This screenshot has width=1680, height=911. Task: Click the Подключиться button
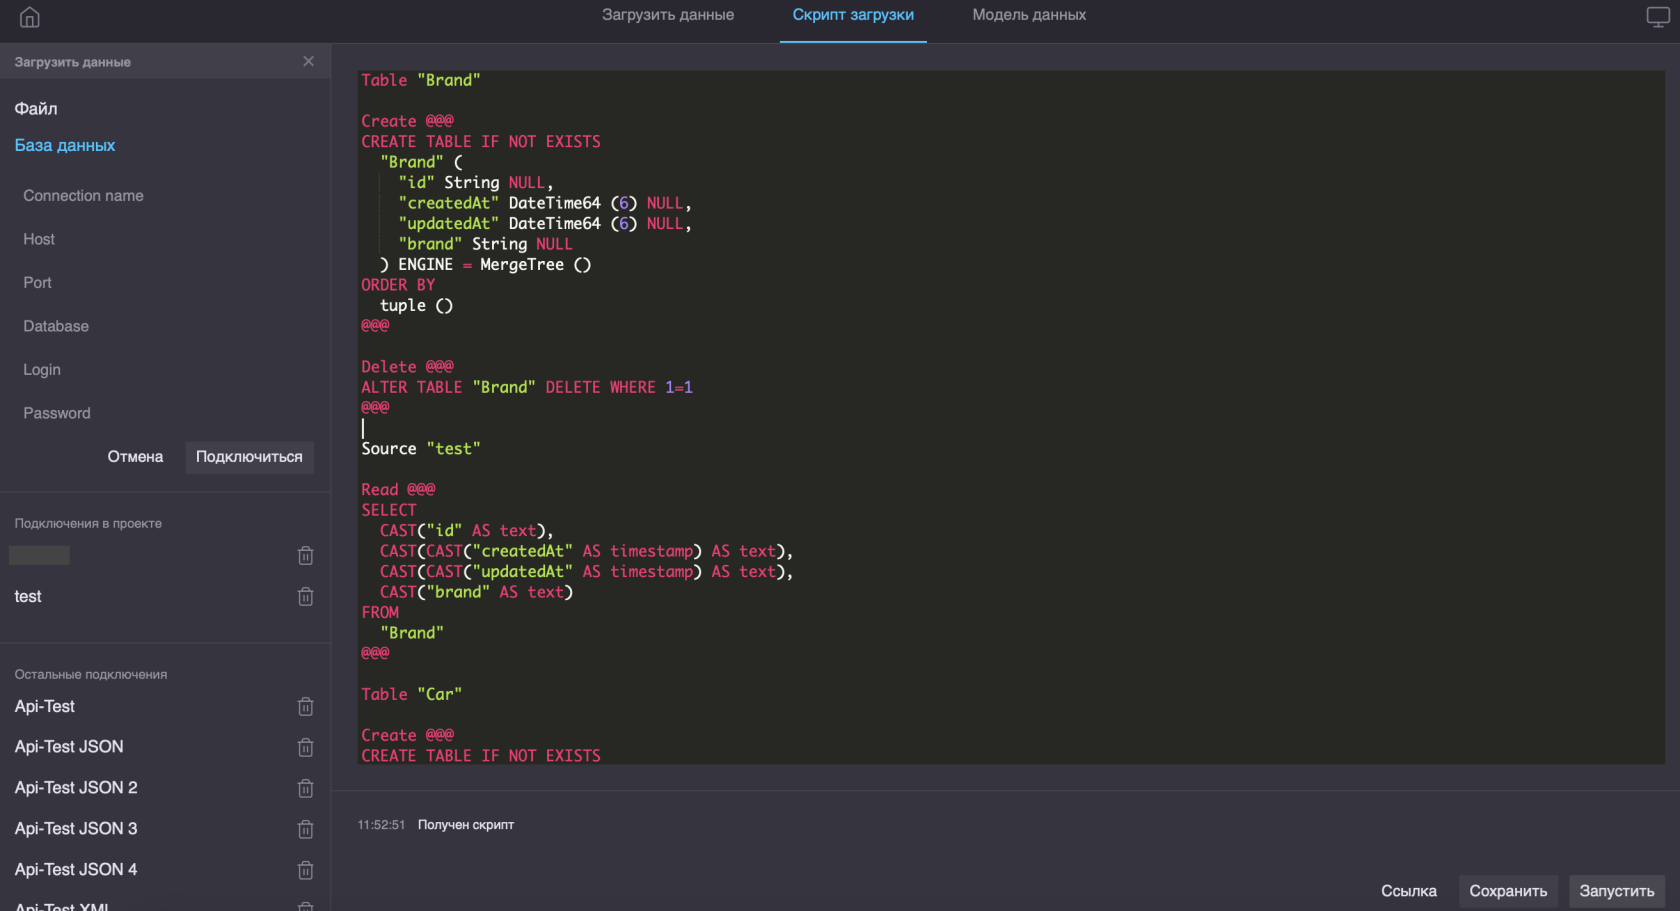click(249, 457)
